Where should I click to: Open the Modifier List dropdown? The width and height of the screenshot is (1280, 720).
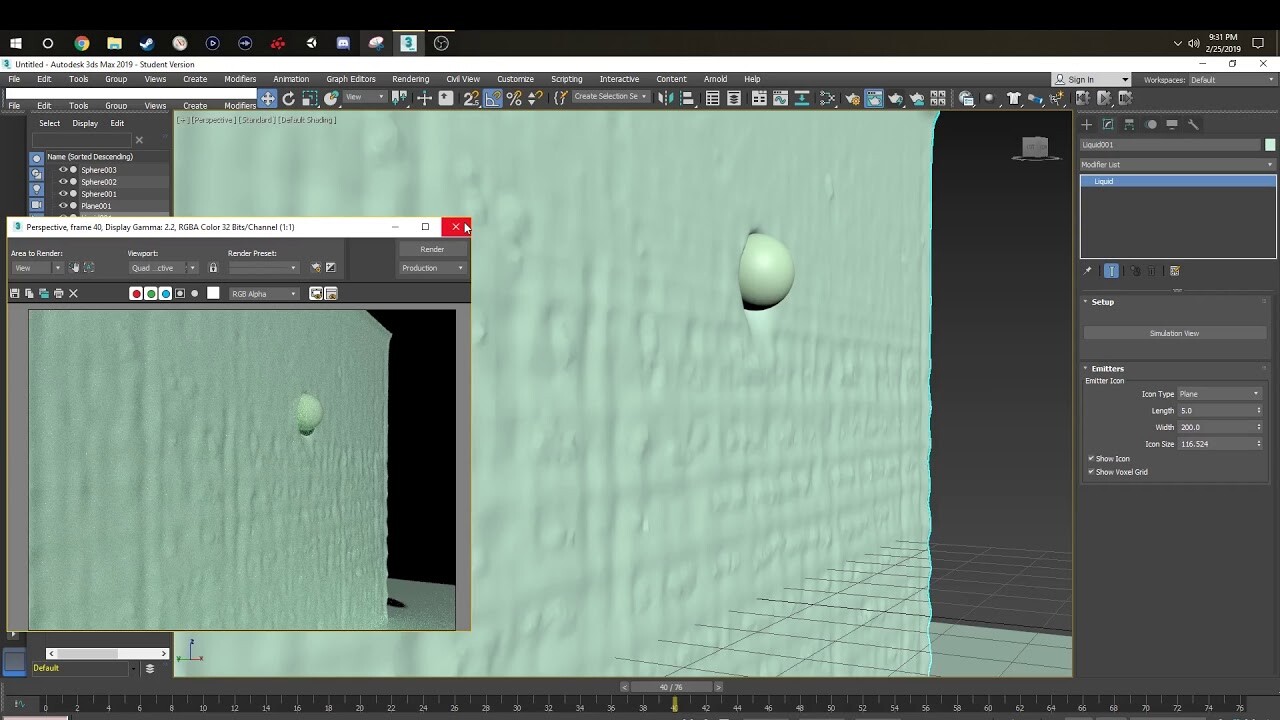click(1175, 164)
